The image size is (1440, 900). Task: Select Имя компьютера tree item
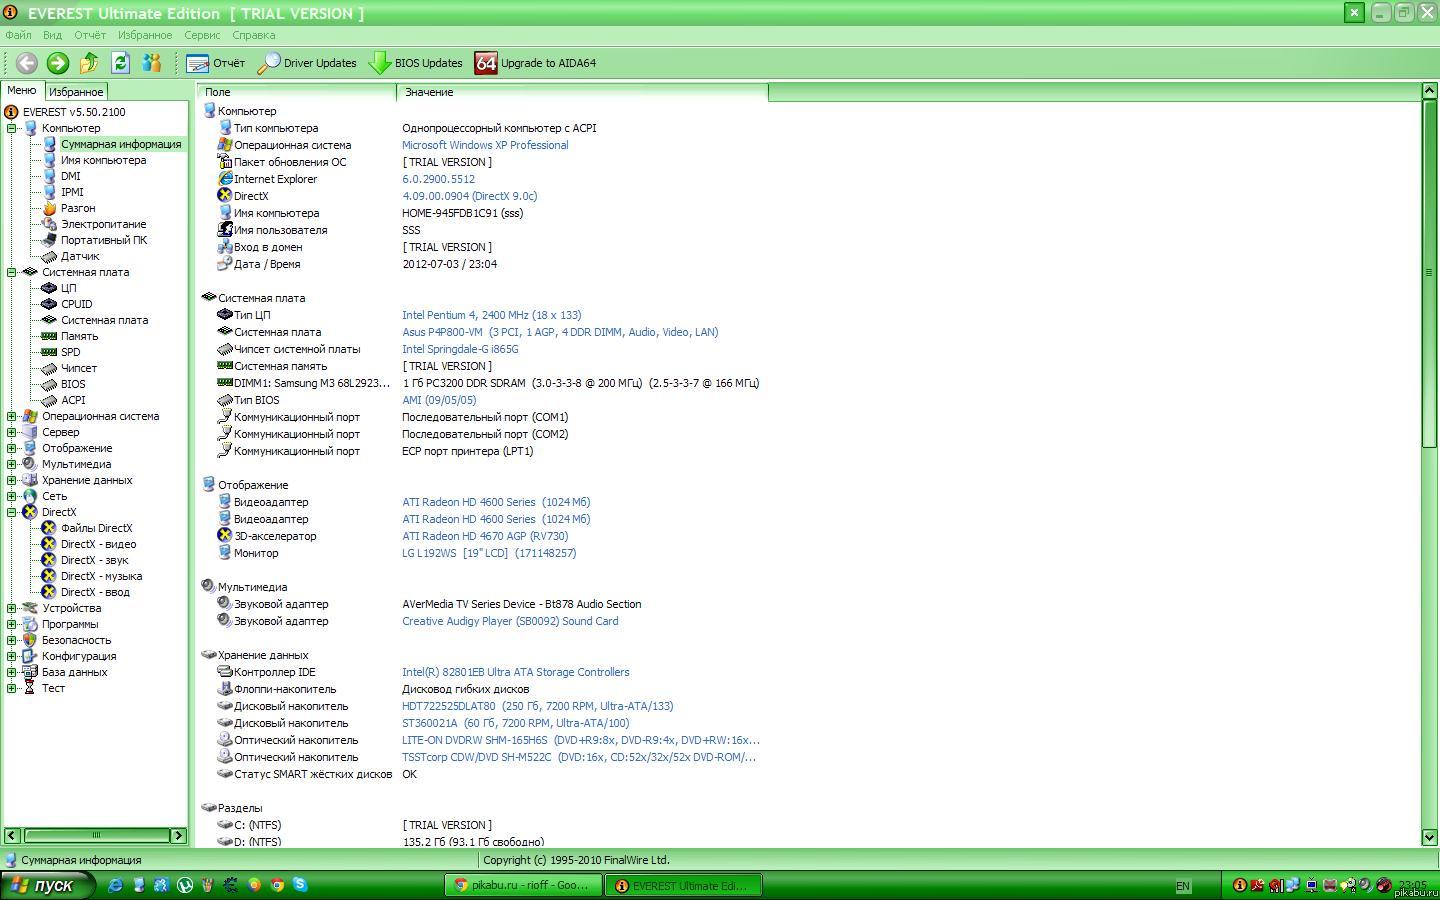[103, 160]
